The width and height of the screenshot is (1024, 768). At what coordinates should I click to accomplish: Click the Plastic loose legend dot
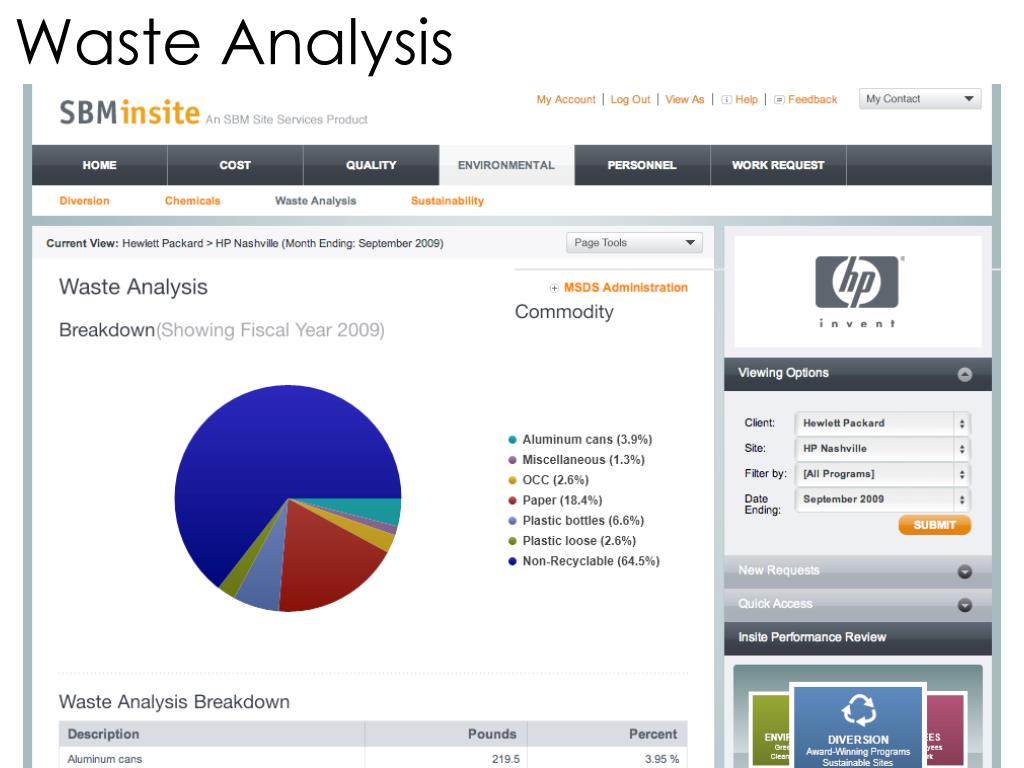pyautogui.click(x=512, y=541)
